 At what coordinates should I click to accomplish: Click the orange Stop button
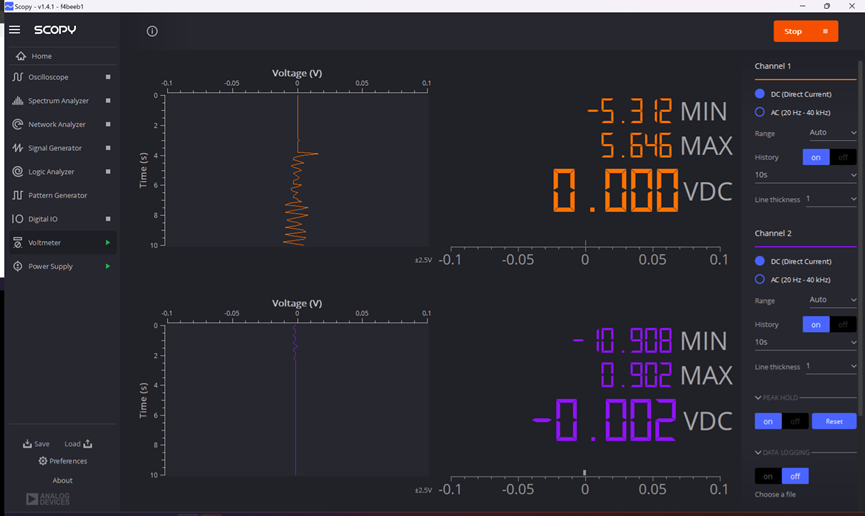[805, 31]
